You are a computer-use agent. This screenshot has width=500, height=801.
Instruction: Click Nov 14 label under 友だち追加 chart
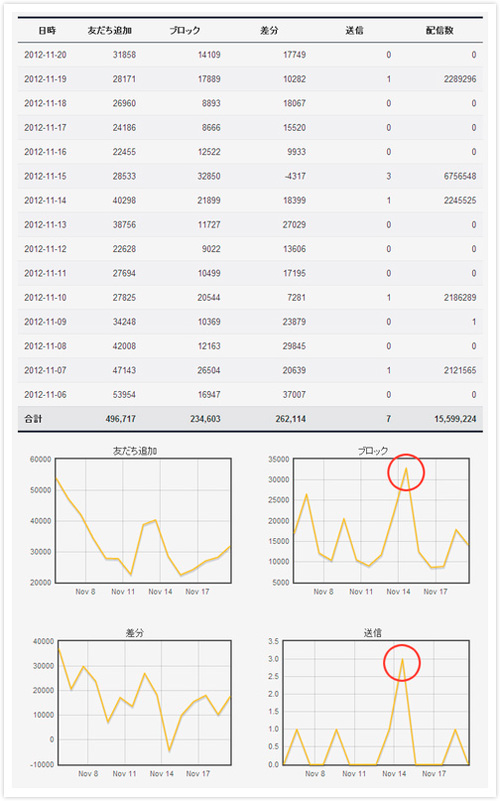160,592
